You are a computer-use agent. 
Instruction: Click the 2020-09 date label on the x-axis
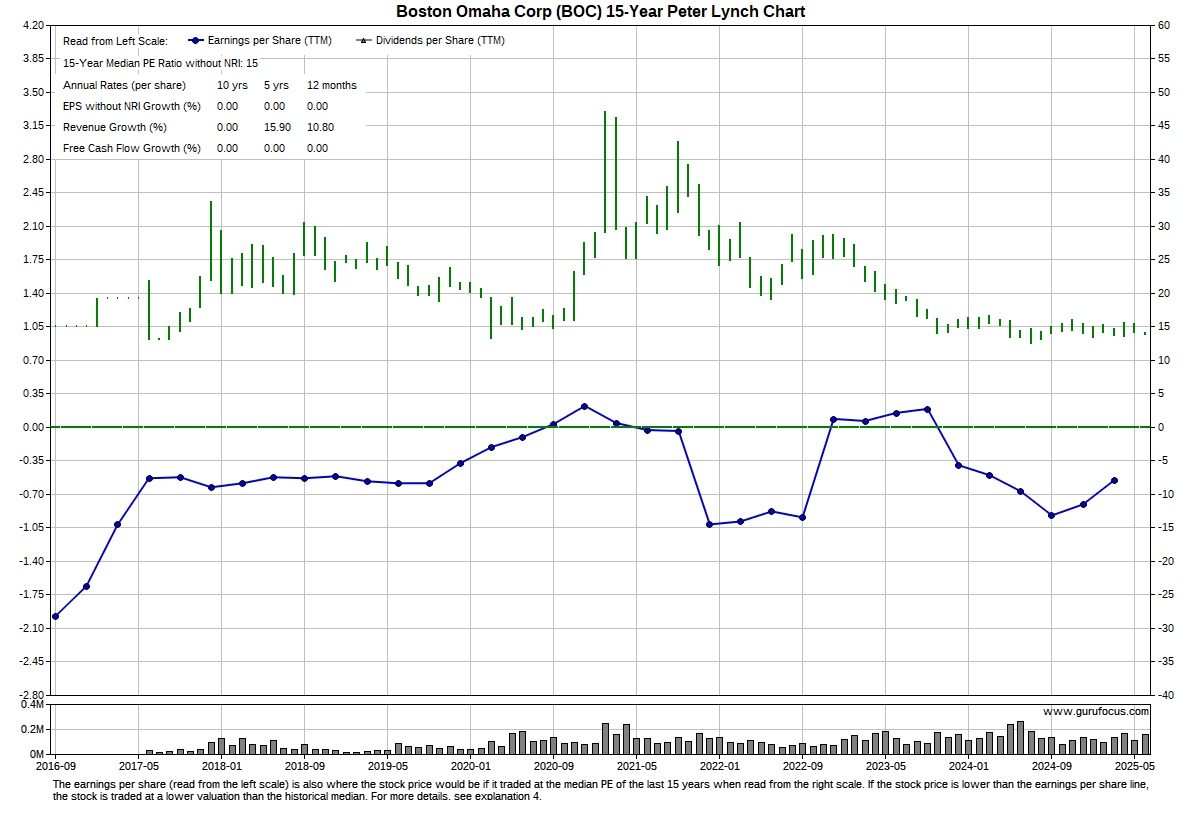click(553, 765)
